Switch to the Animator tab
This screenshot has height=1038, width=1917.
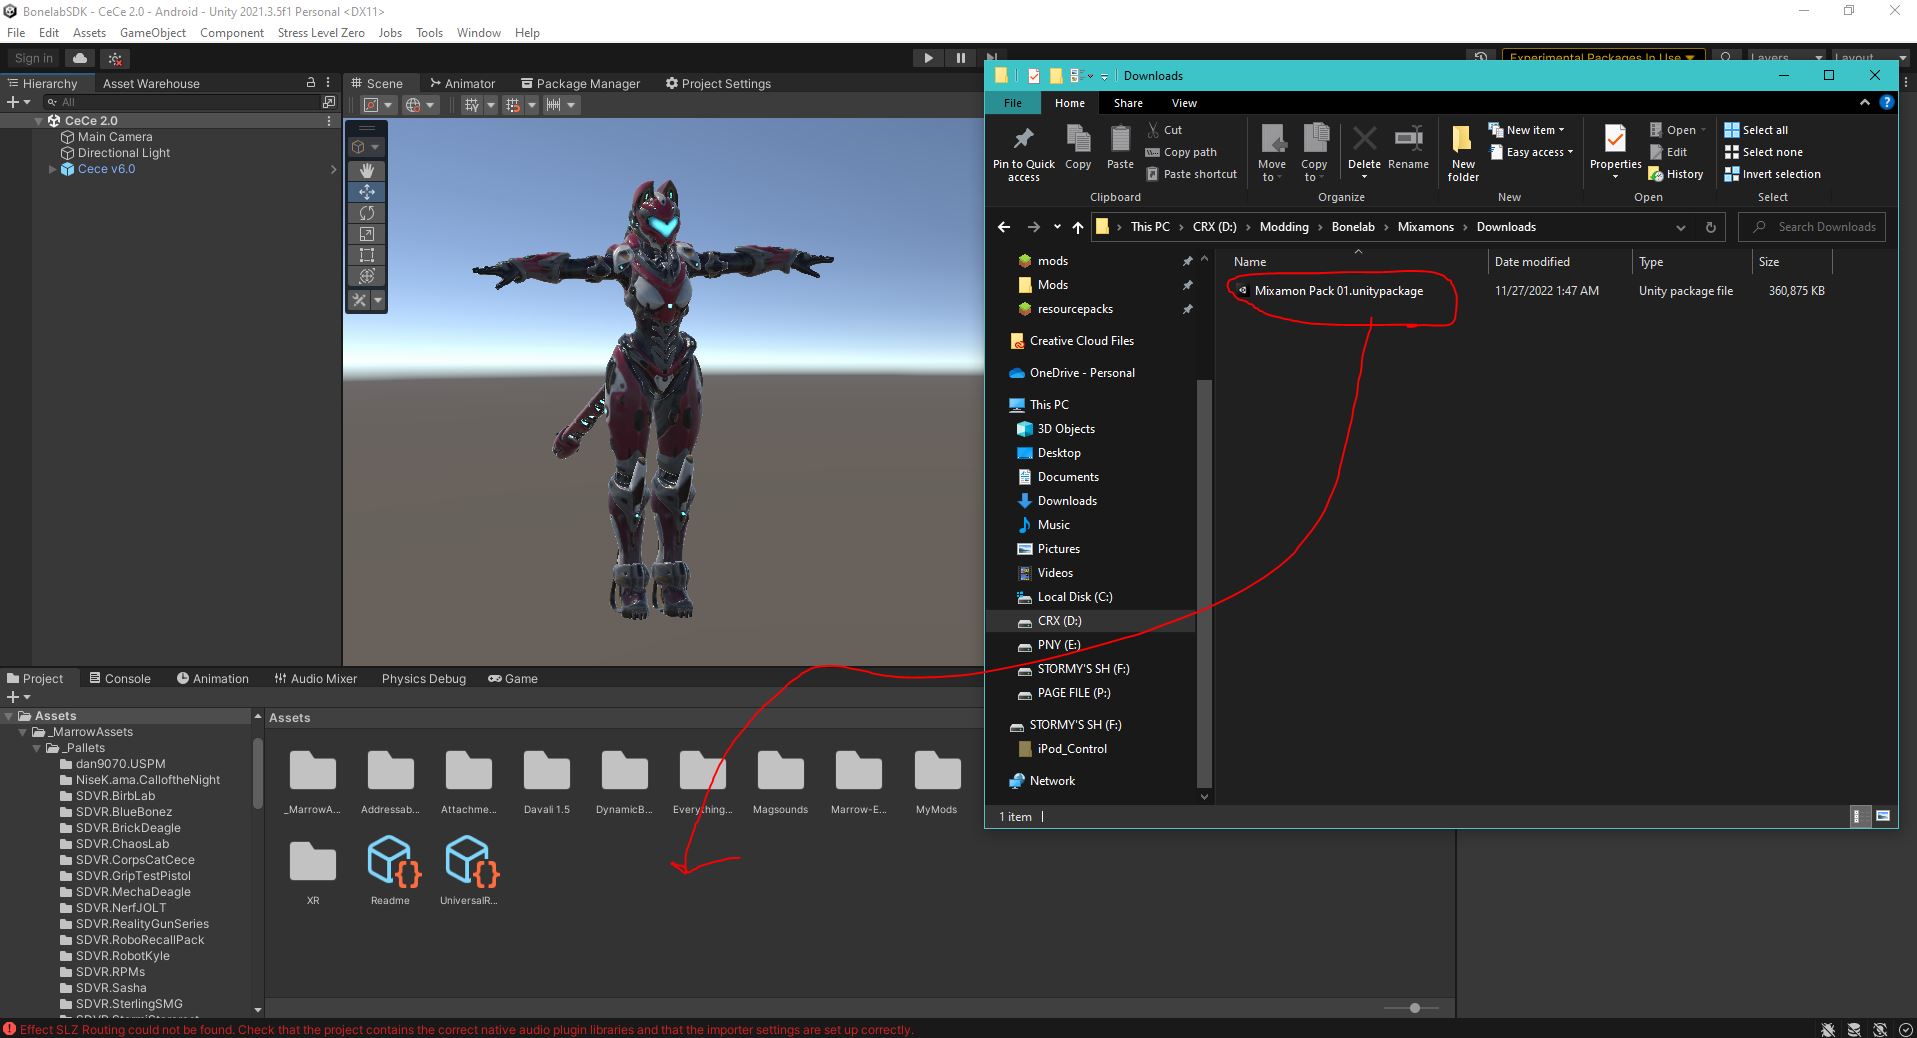click(x=462, y=84)
